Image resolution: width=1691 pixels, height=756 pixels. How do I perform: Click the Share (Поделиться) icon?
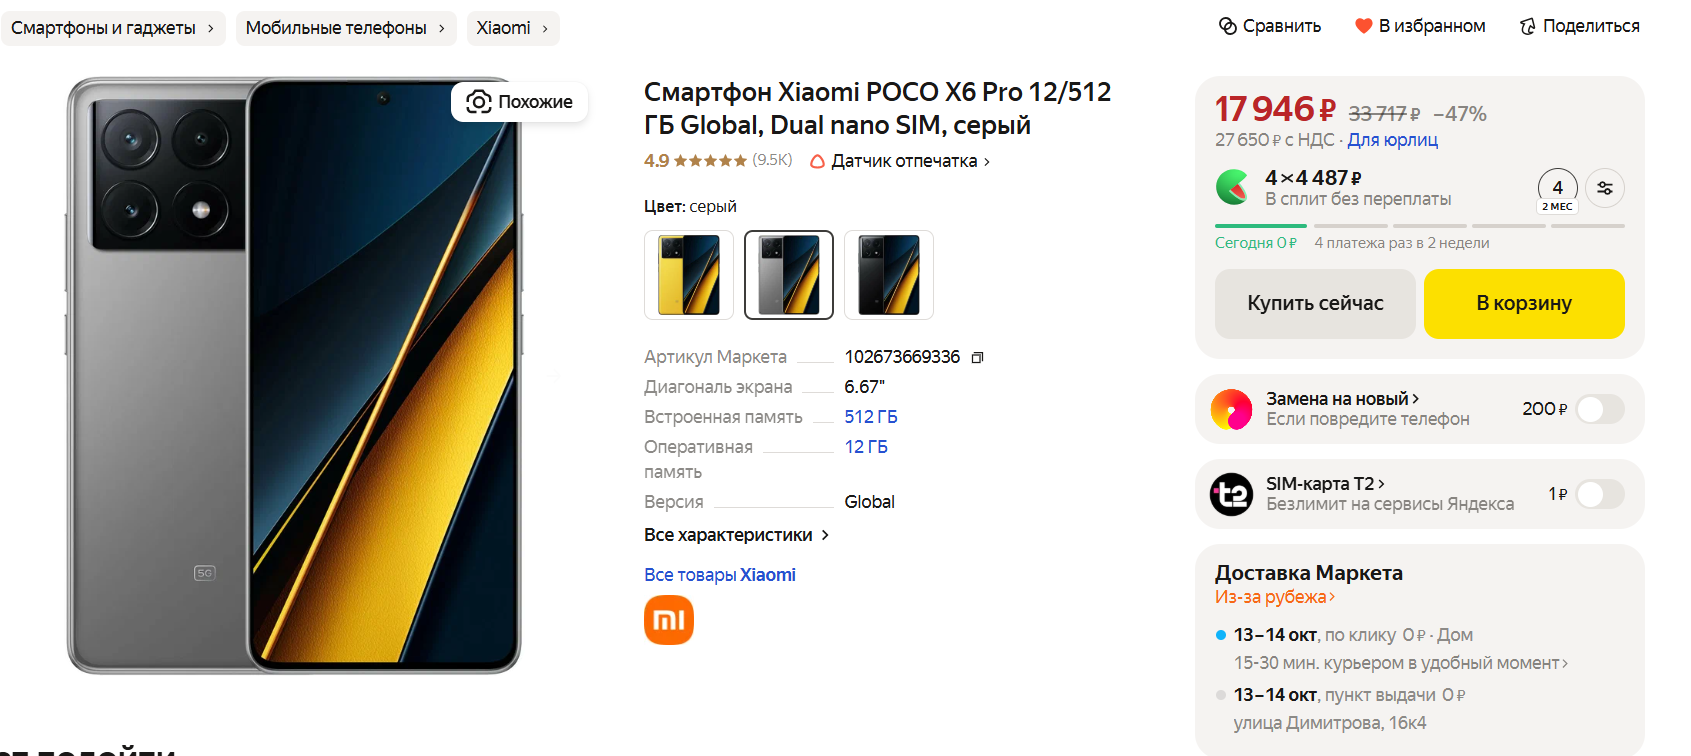coord(1527,26)
